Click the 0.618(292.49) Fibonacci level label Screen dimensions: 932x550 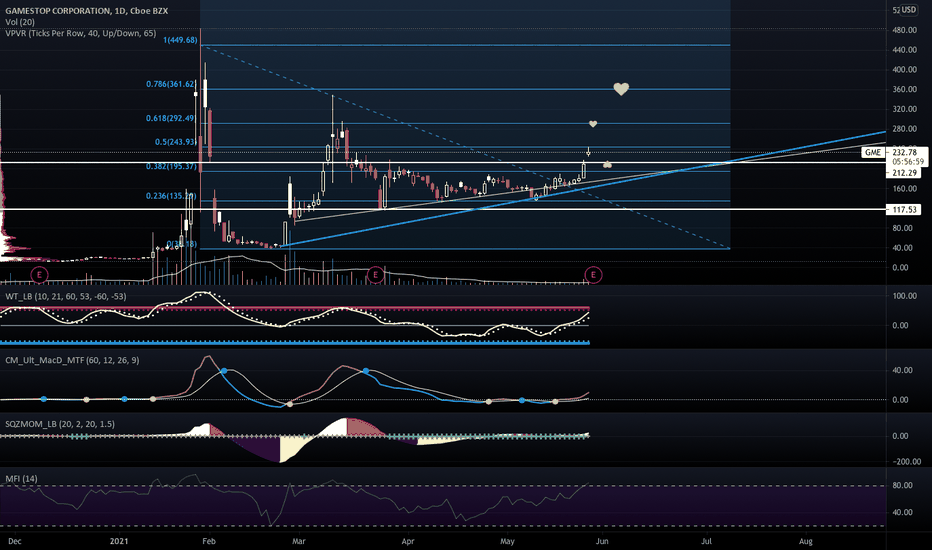tap(171, 118)
